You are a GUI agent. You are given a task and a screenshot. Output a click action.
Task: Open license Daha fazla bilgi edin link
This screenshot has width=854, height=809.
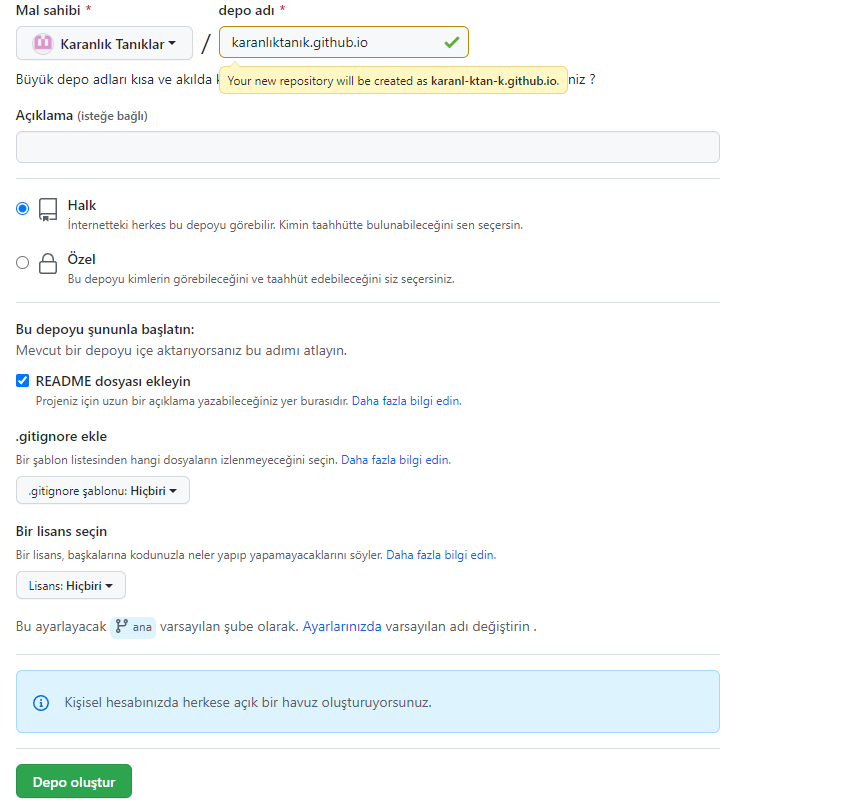click(441, 555)
